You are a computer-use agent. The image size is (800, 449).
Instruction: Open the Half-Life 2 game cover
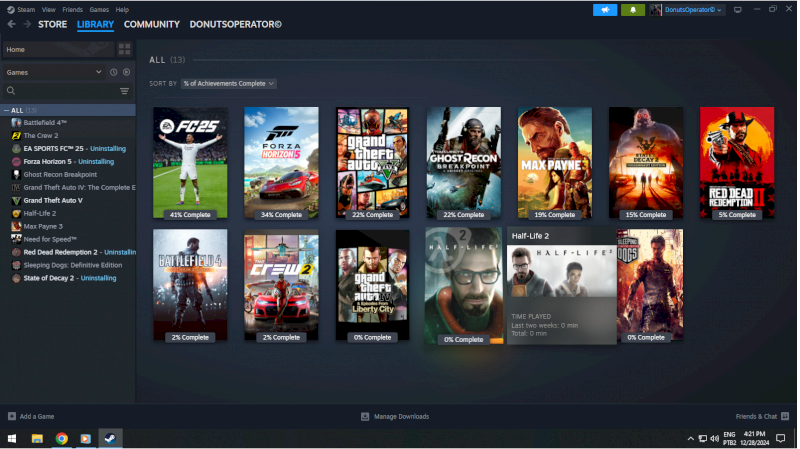[x=464, y=285]
